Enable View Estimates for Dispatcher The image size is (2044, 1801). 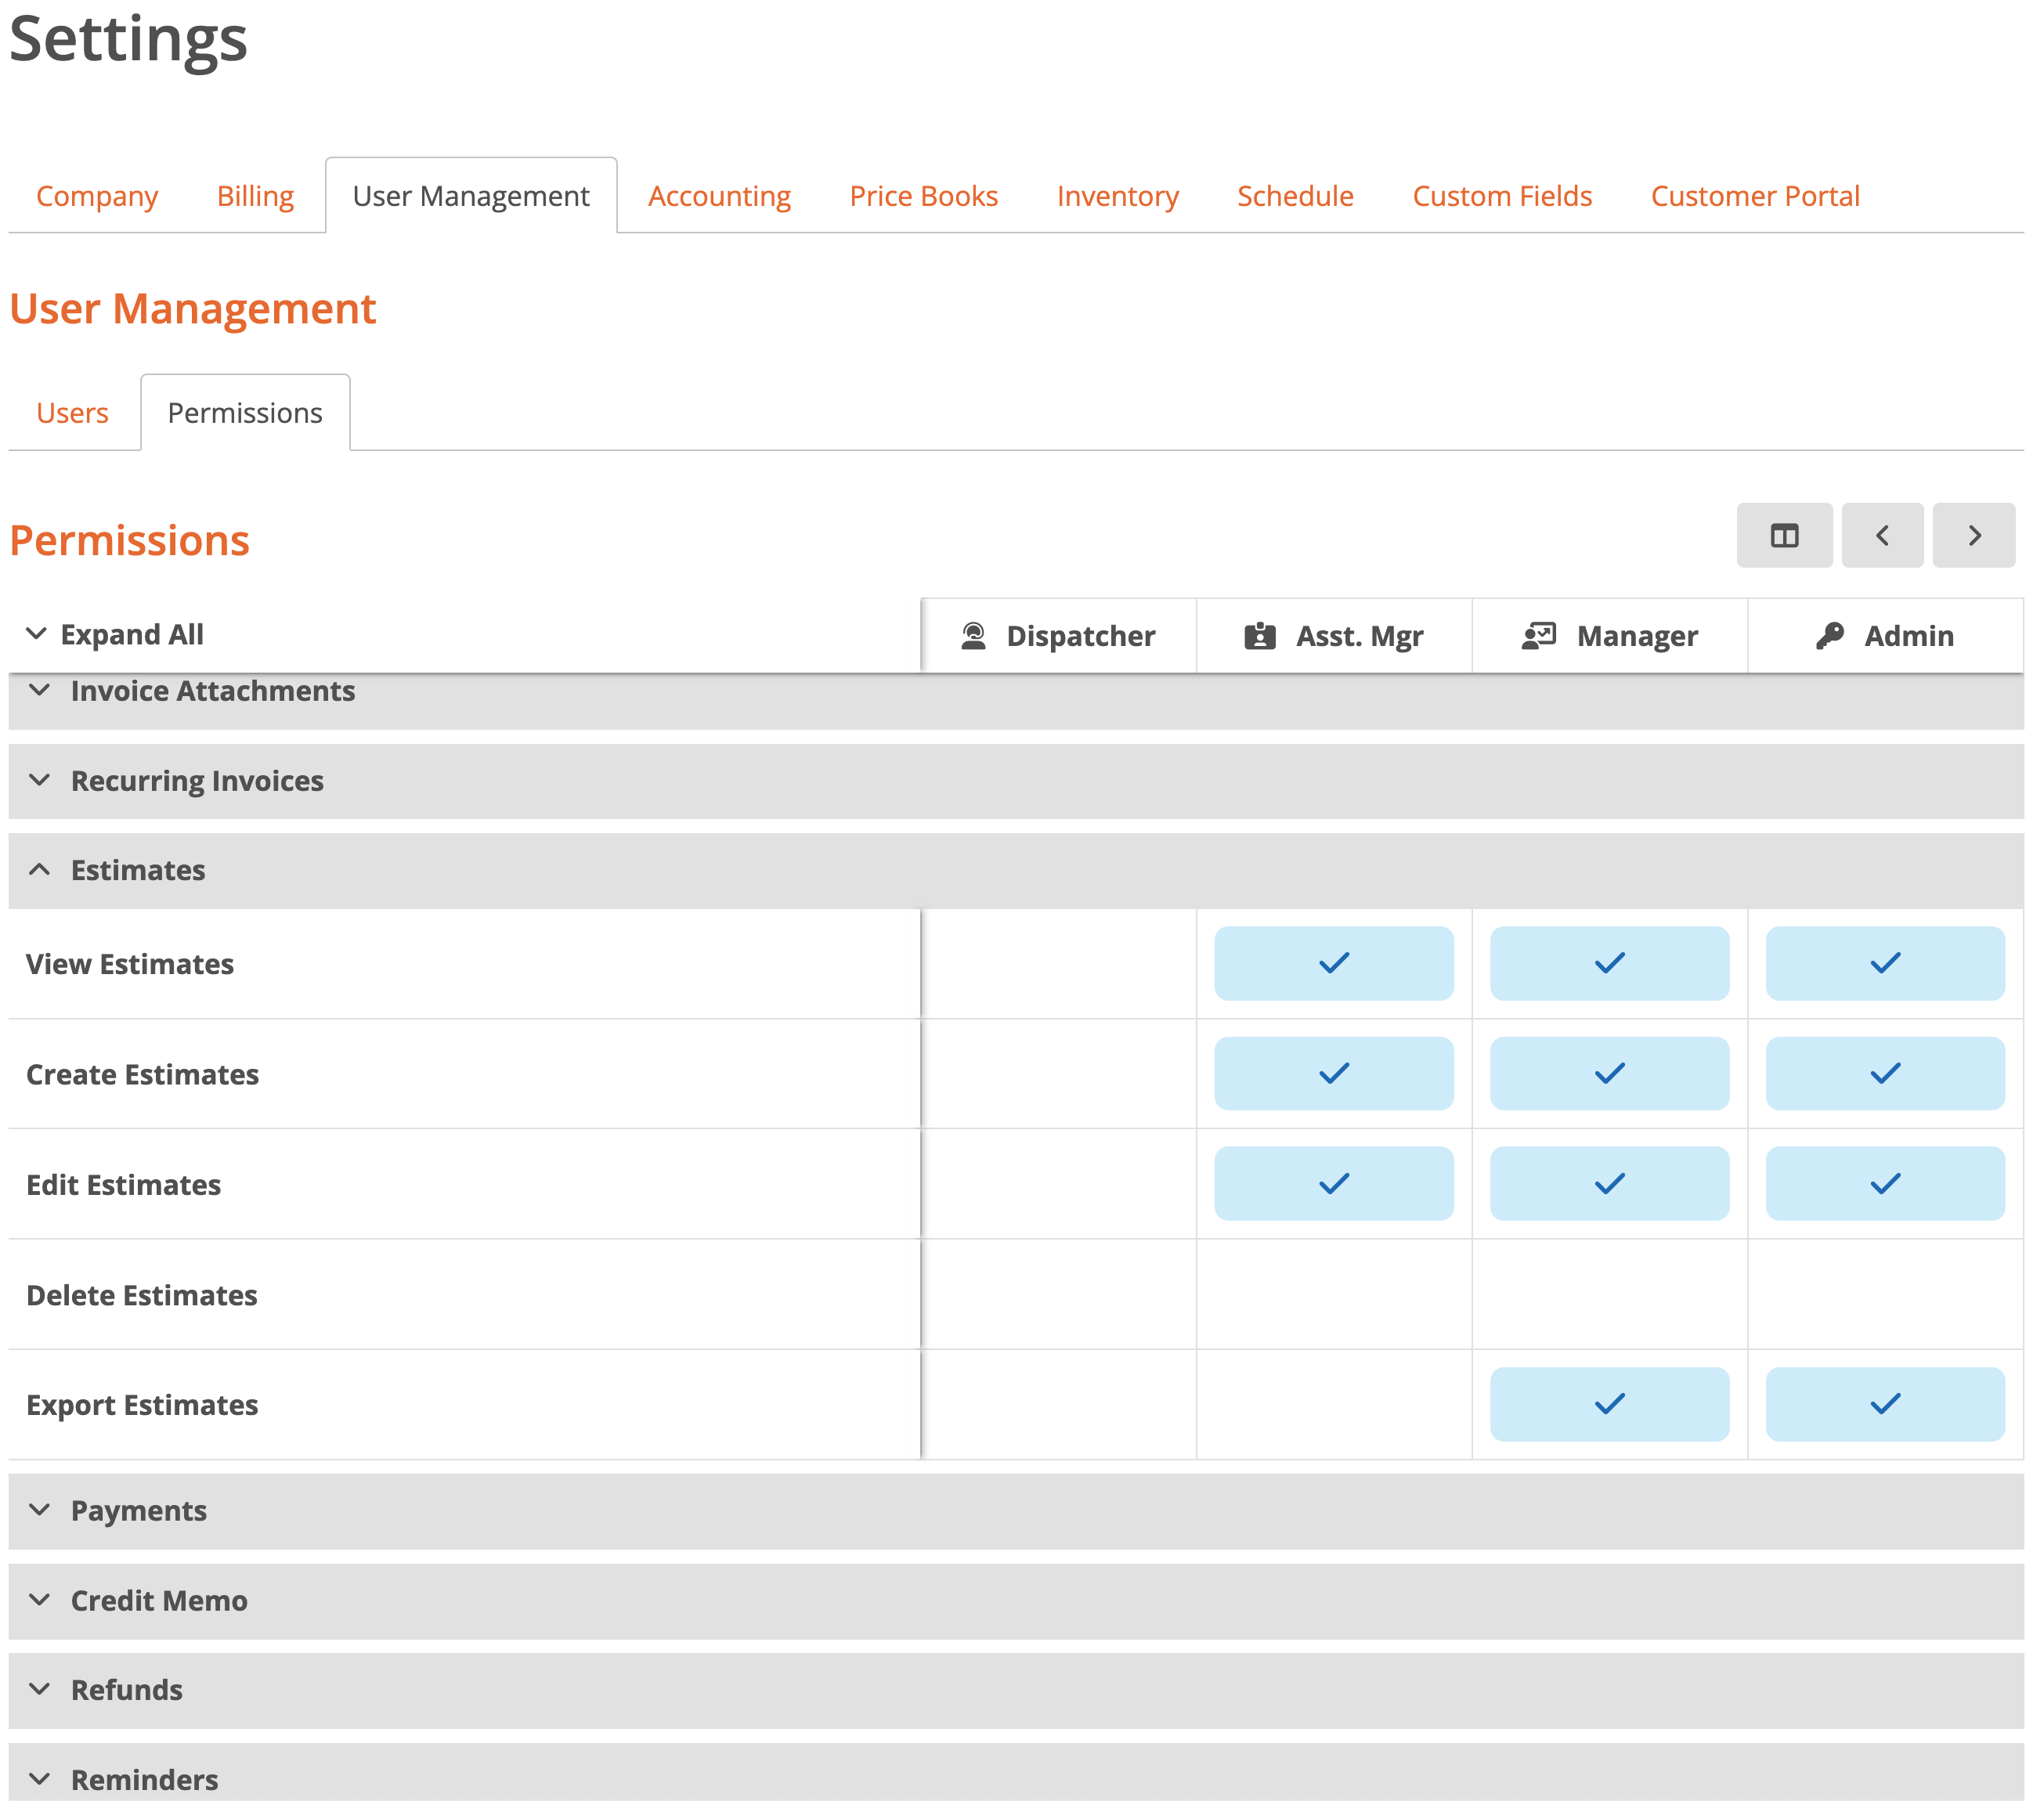point(1059,963)
